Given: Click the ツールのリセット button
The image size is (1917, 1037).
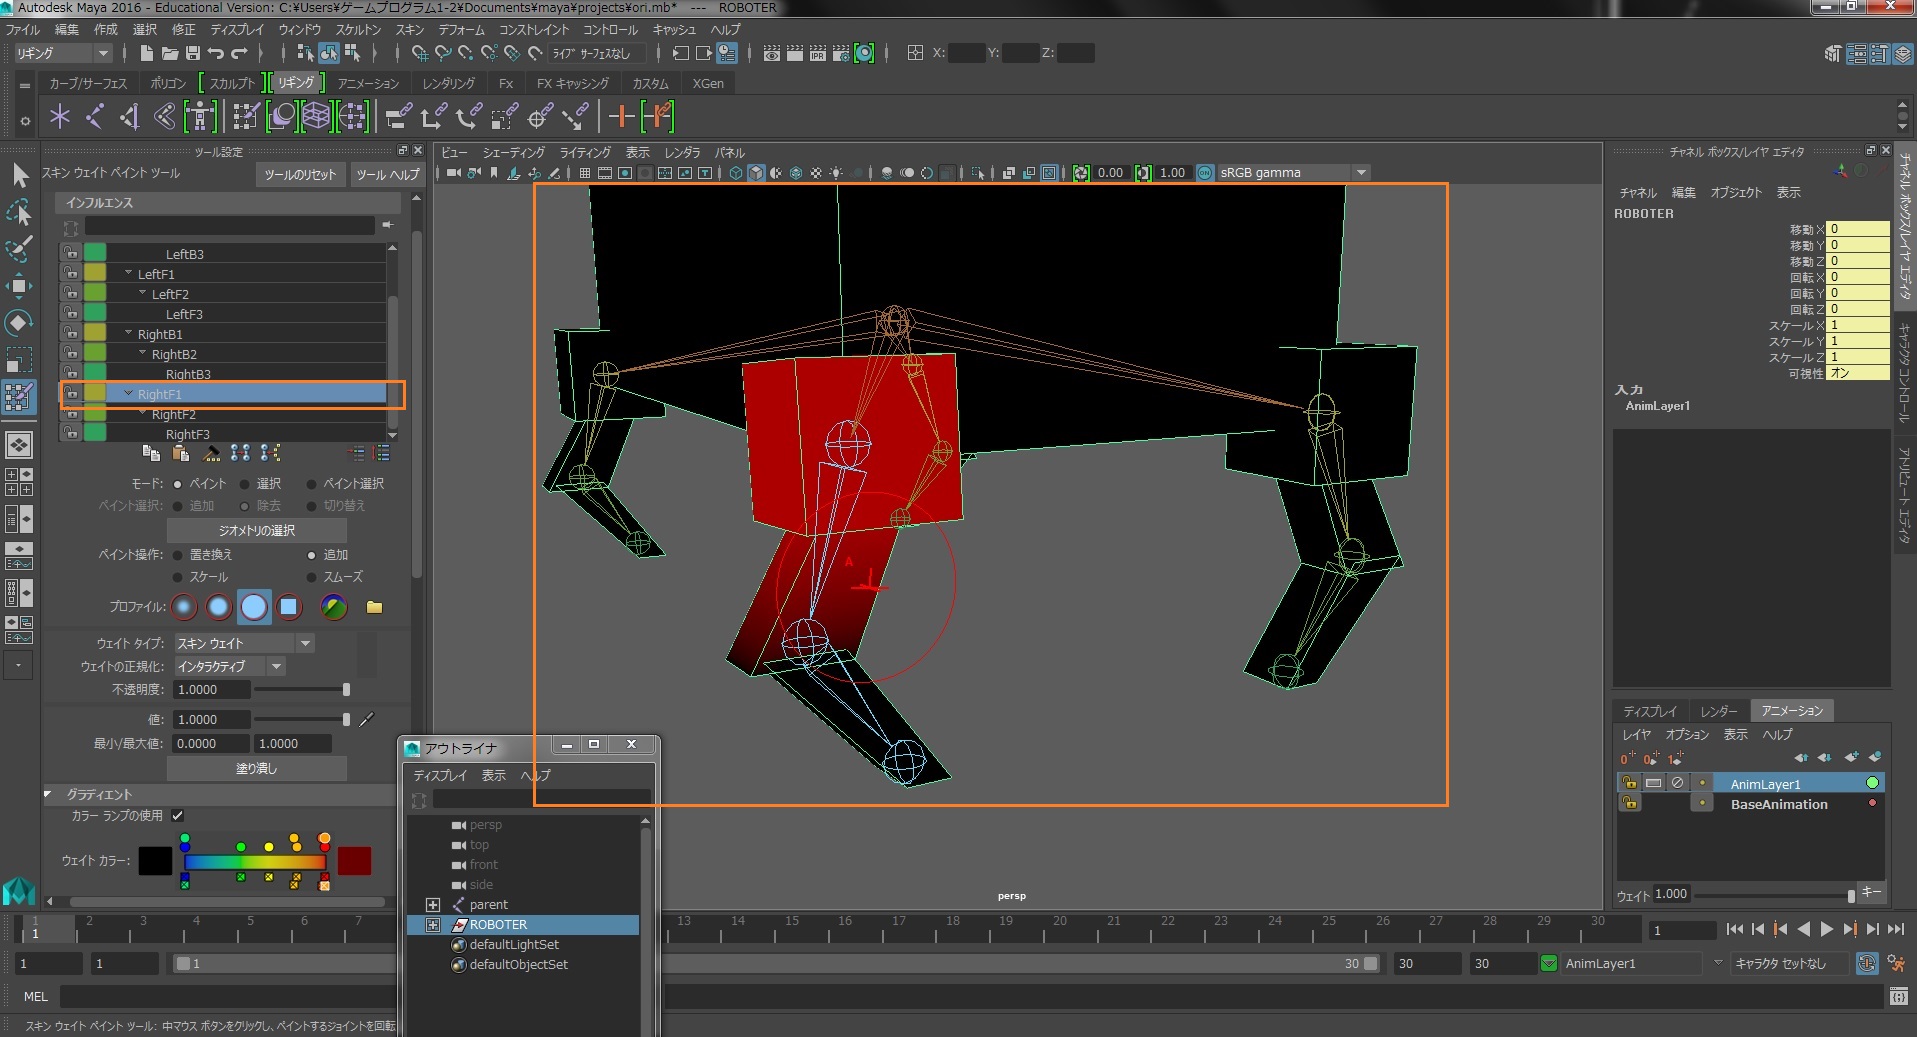Looking at the screenshot, I should 300,175.
